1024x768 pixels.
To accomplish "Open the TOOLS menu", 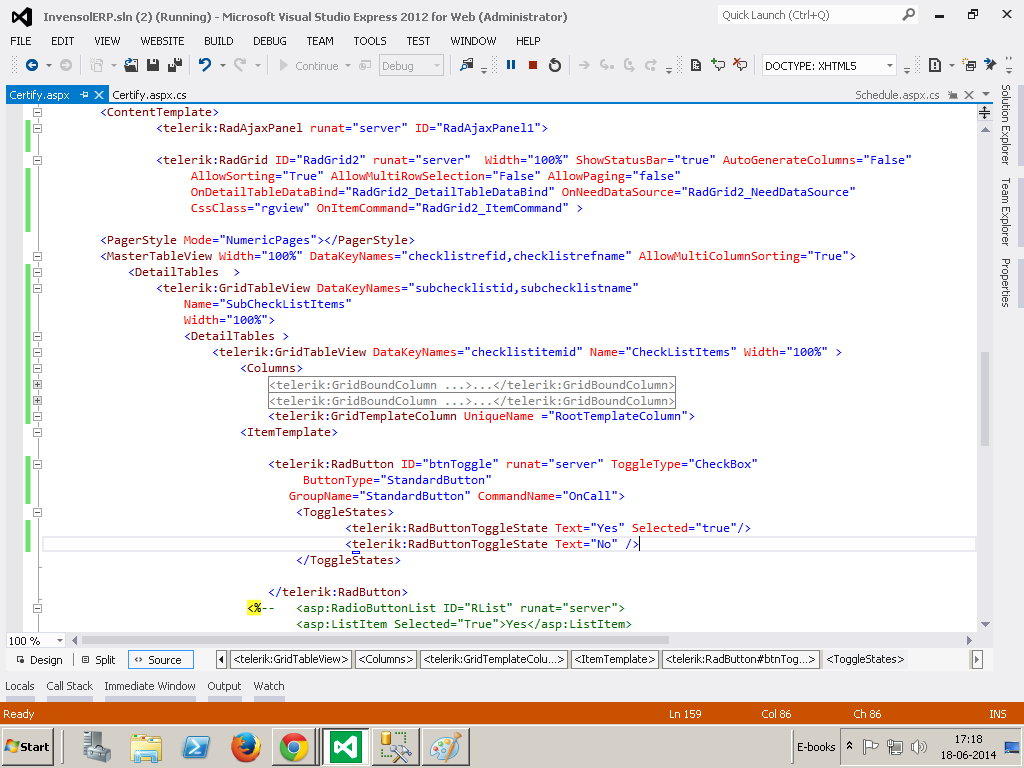I will 370,40.
